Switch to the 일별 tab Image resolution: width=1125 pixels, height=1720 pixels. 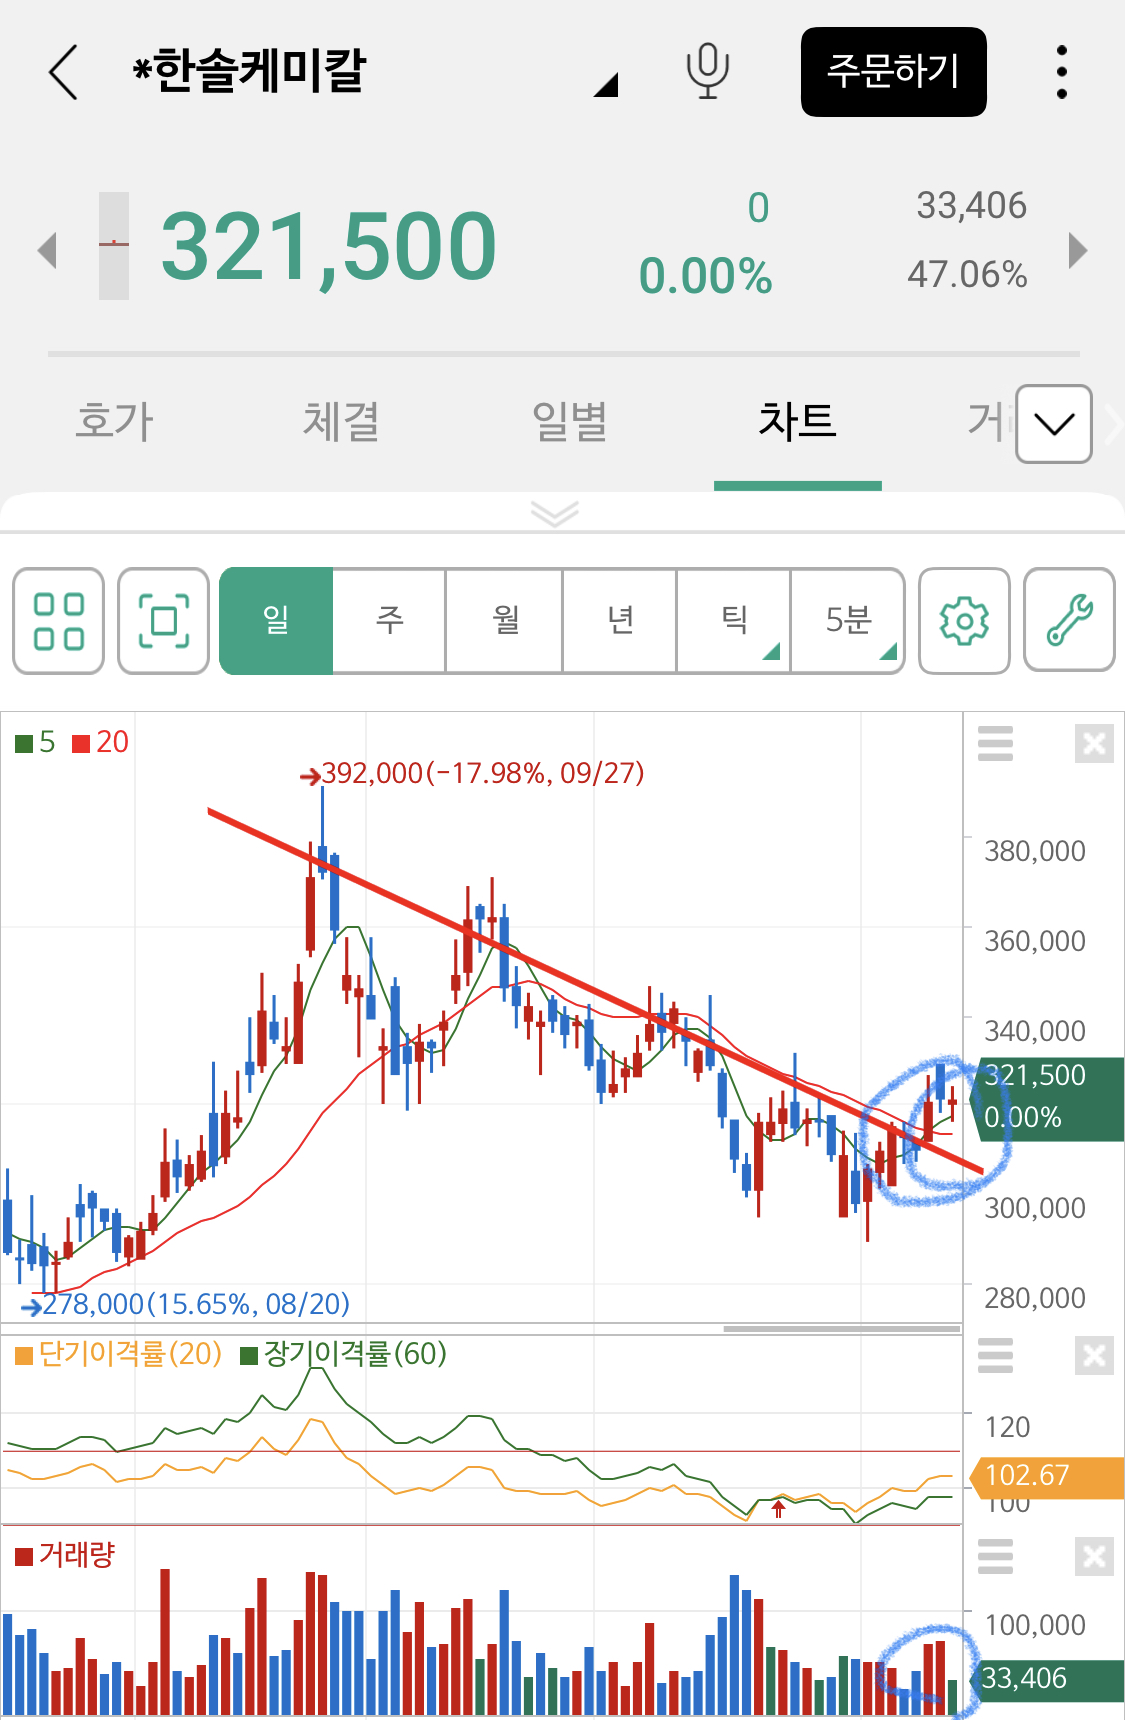tap(569, 421)
